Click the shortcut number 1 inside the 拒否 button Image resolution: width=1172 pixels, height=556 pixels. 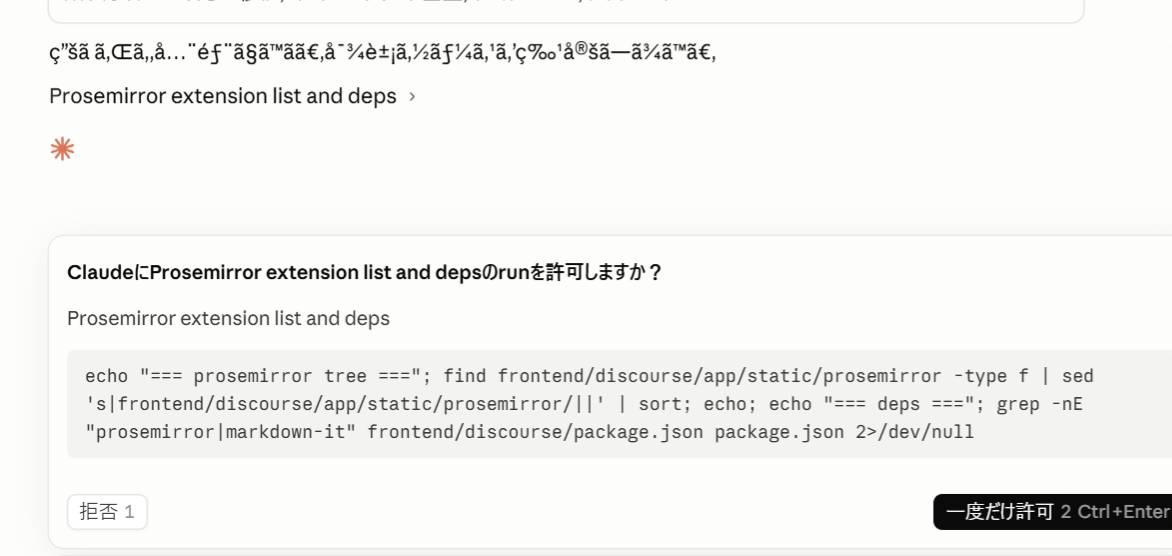[129, 512]
